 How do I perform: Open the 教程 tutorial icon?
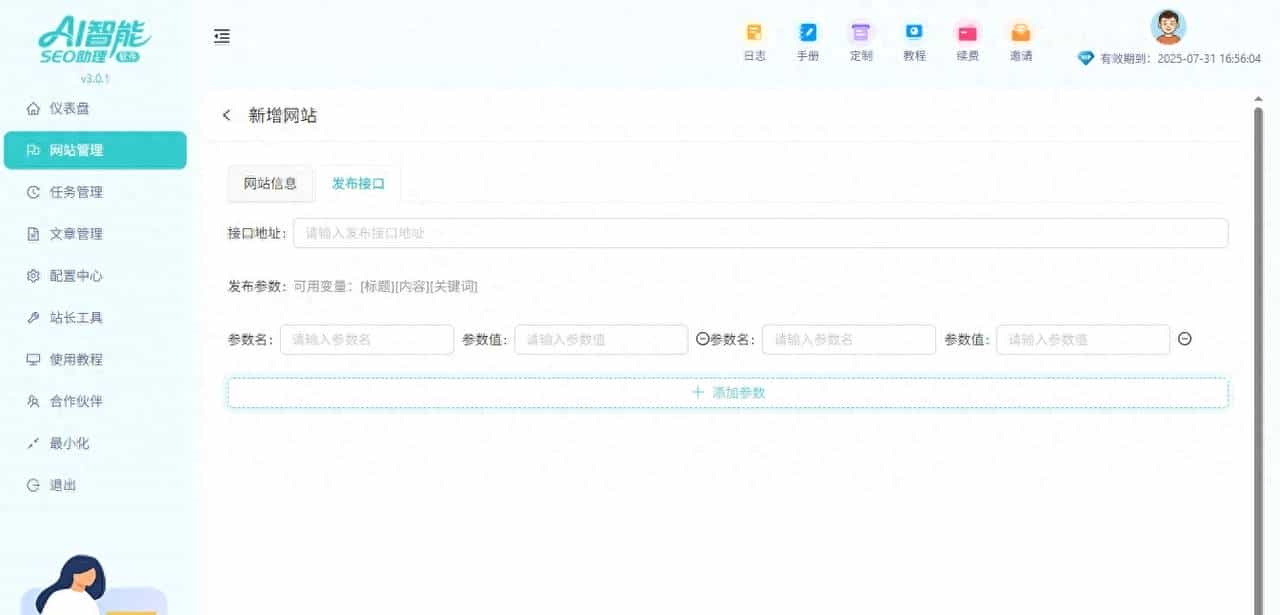coord(914,40)
